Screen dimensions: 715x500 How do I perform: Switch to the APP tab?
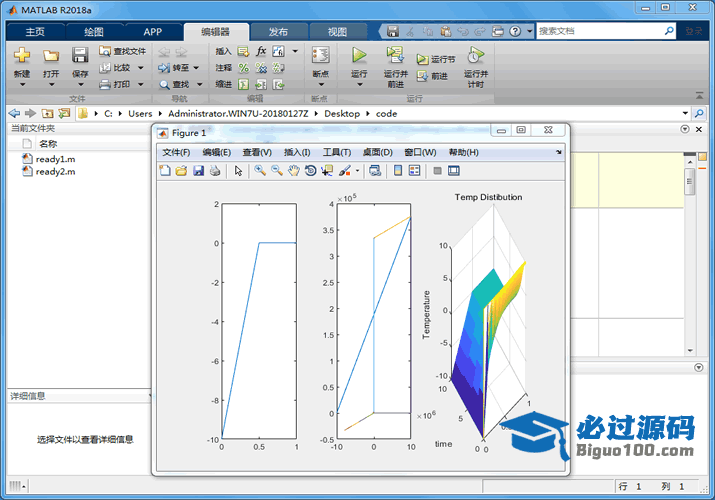click(x=153, y=32)
